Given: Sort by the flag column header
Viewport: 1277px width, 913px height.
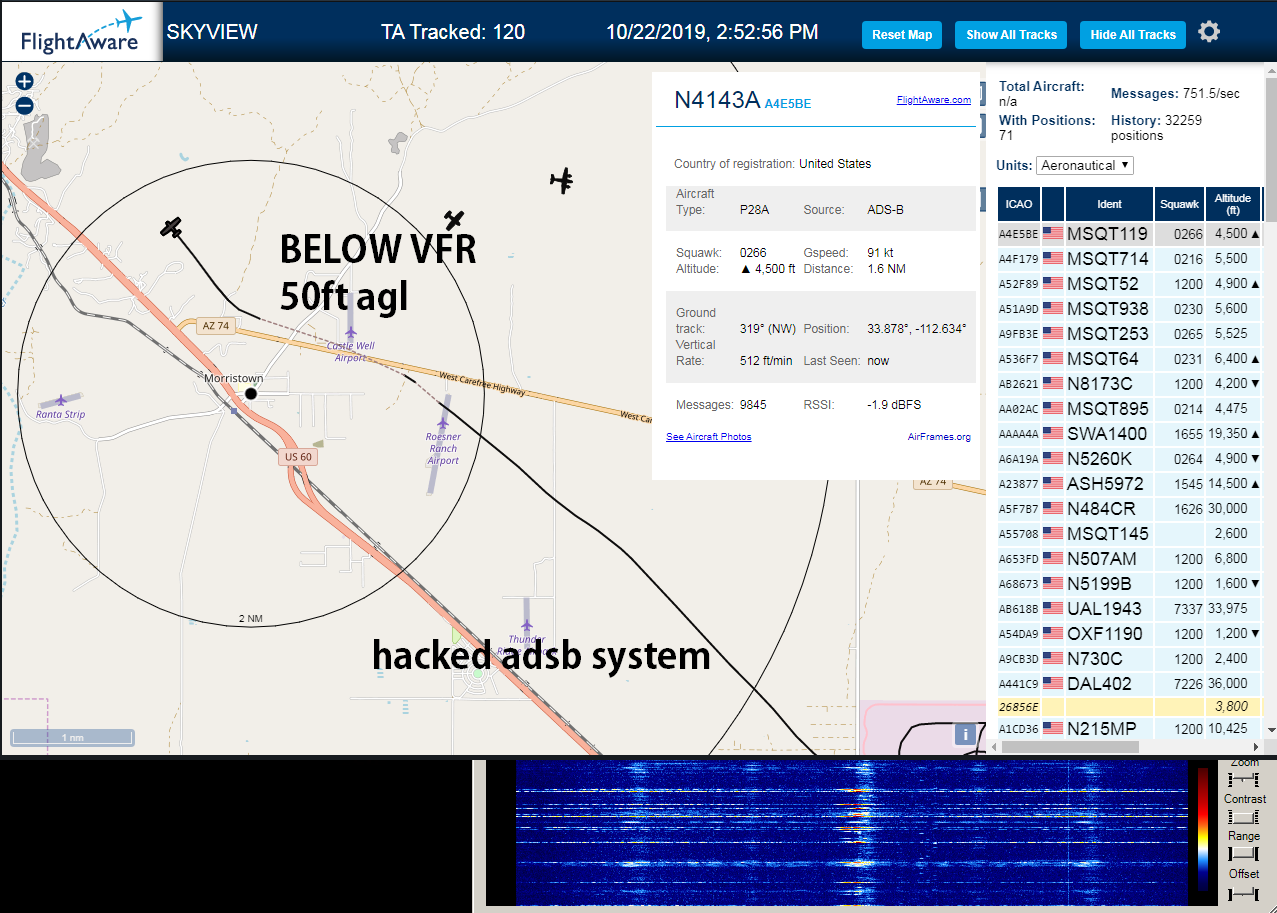Looking at the screenshot, I should point(1053,204).
